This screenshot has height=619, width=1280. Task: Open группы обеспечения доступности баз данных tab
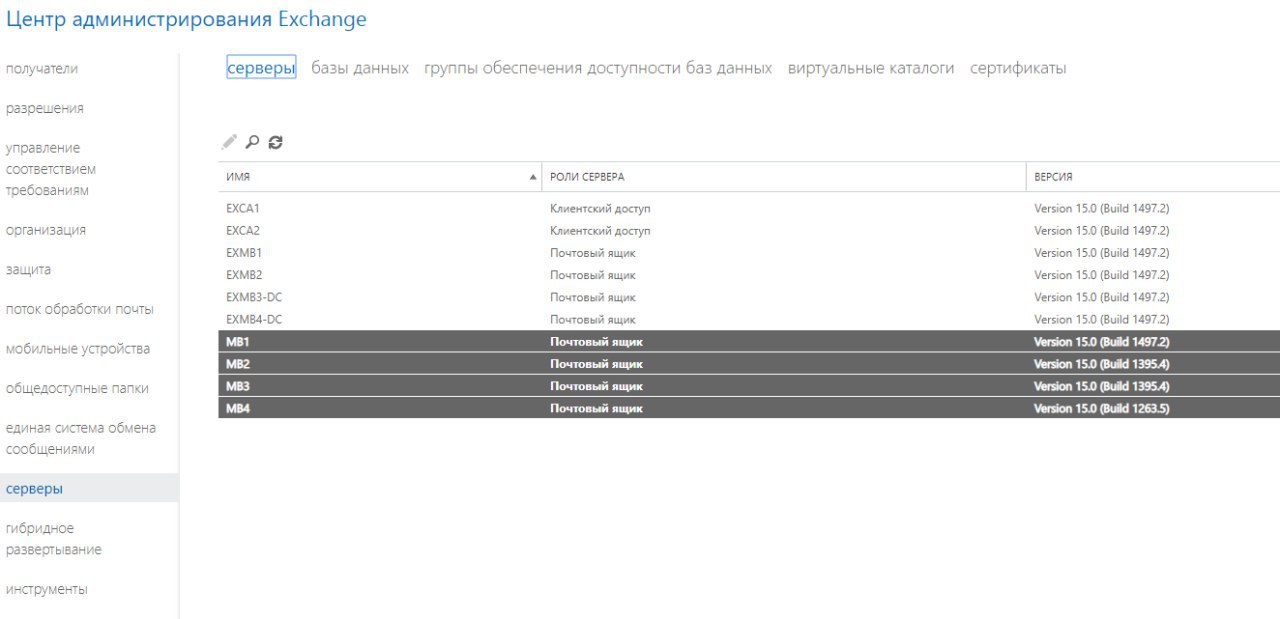[598, 68]
